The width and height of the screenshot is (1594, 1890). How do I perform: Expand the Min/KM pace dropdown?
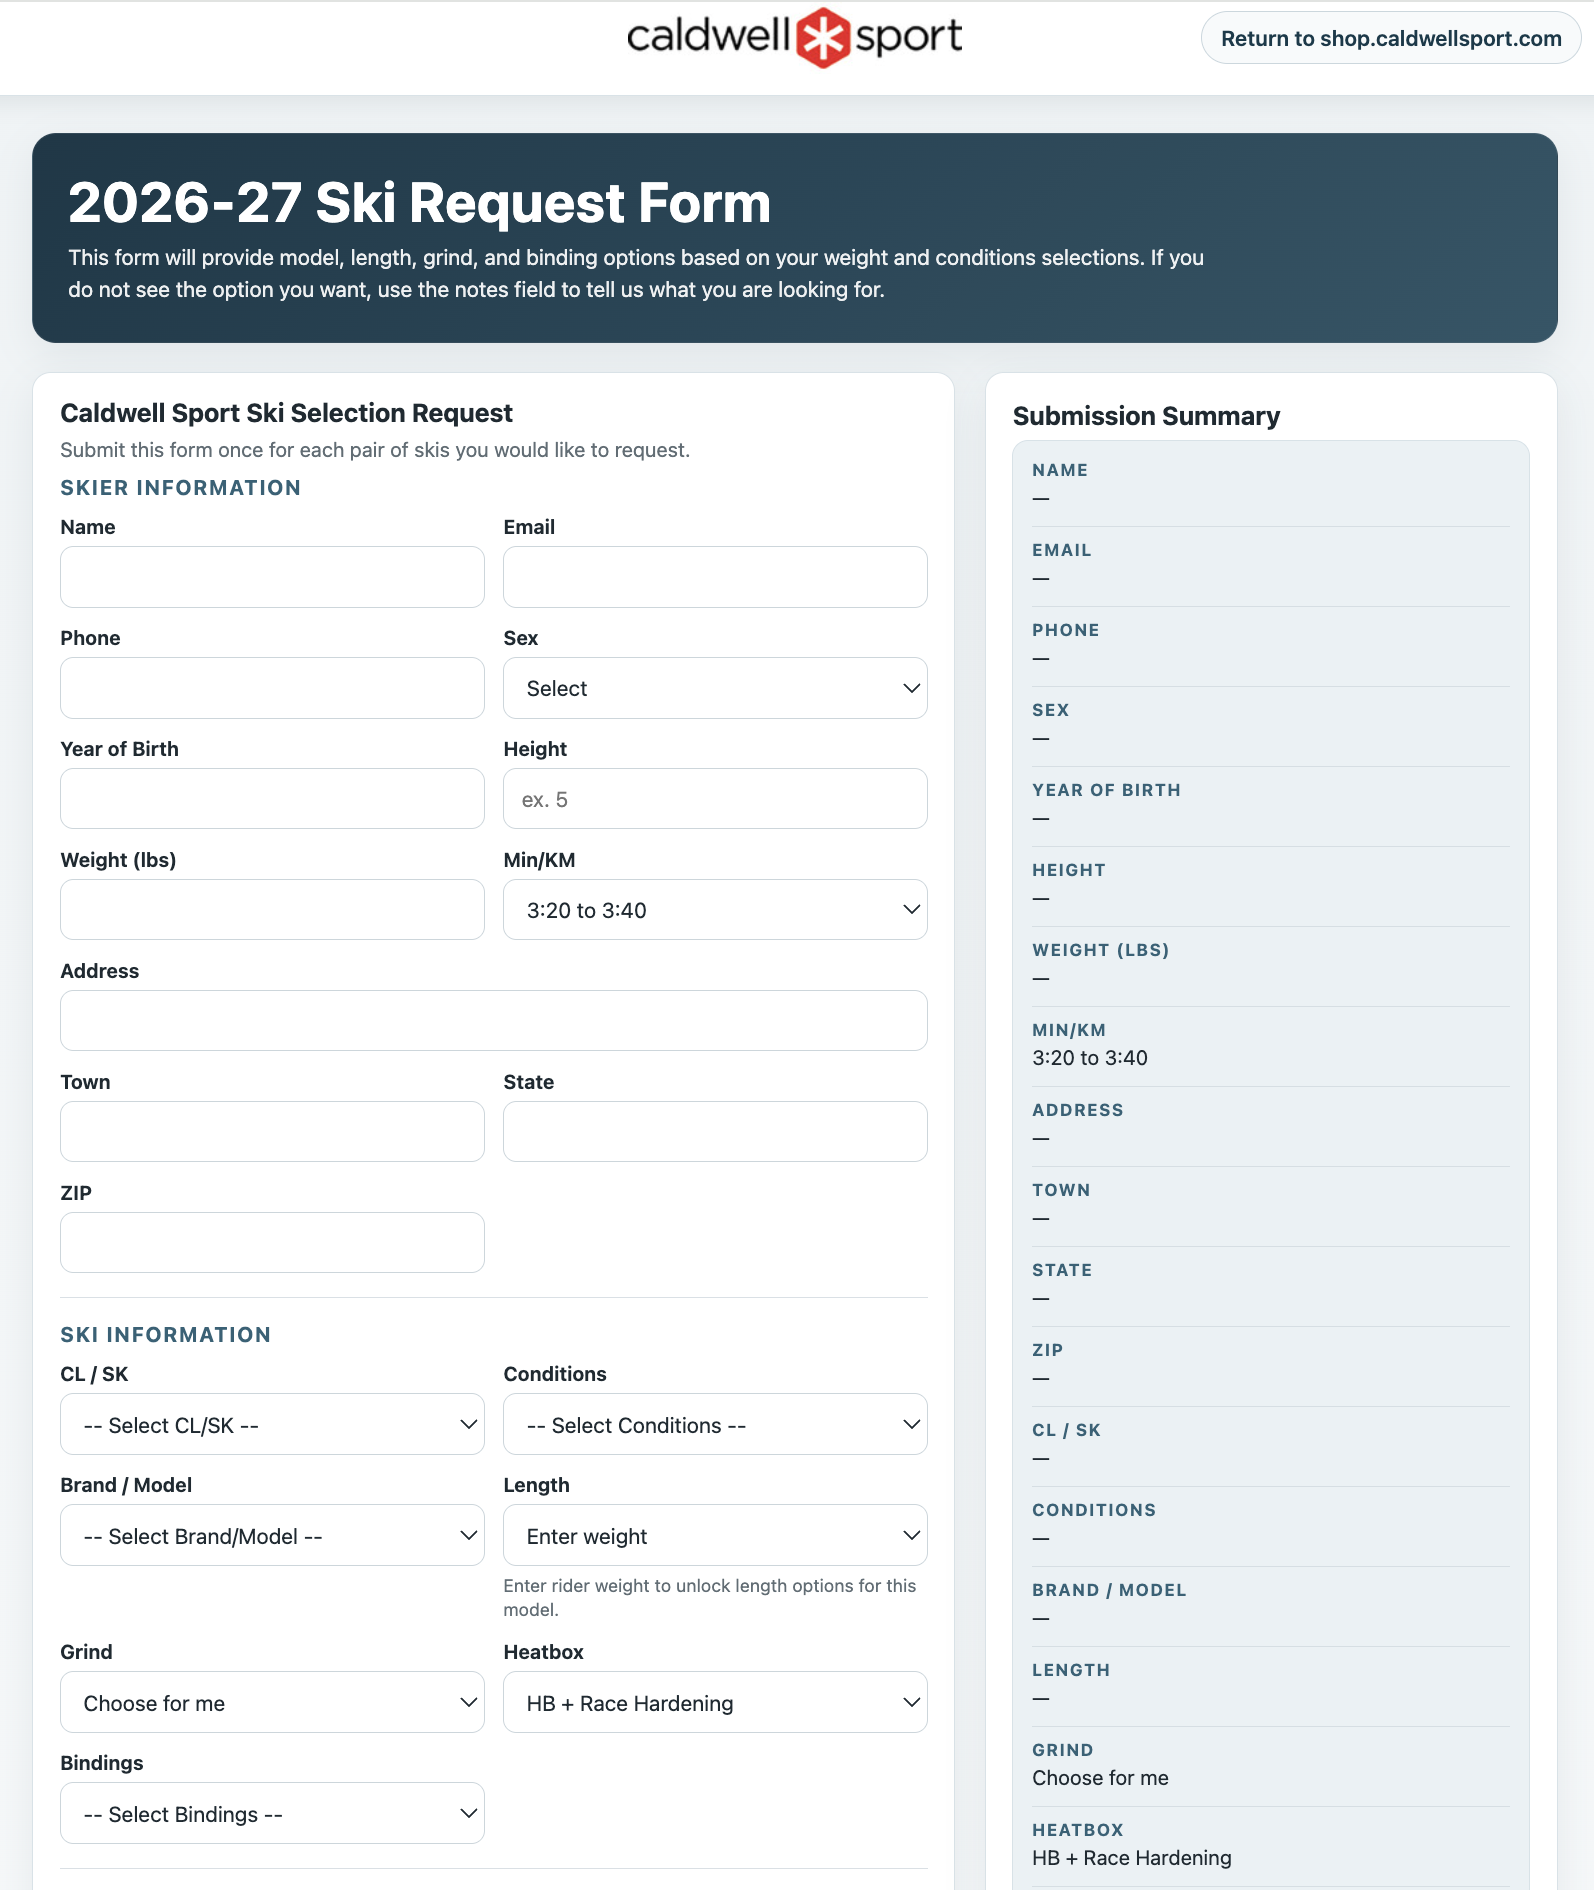[x=715, y=910]
